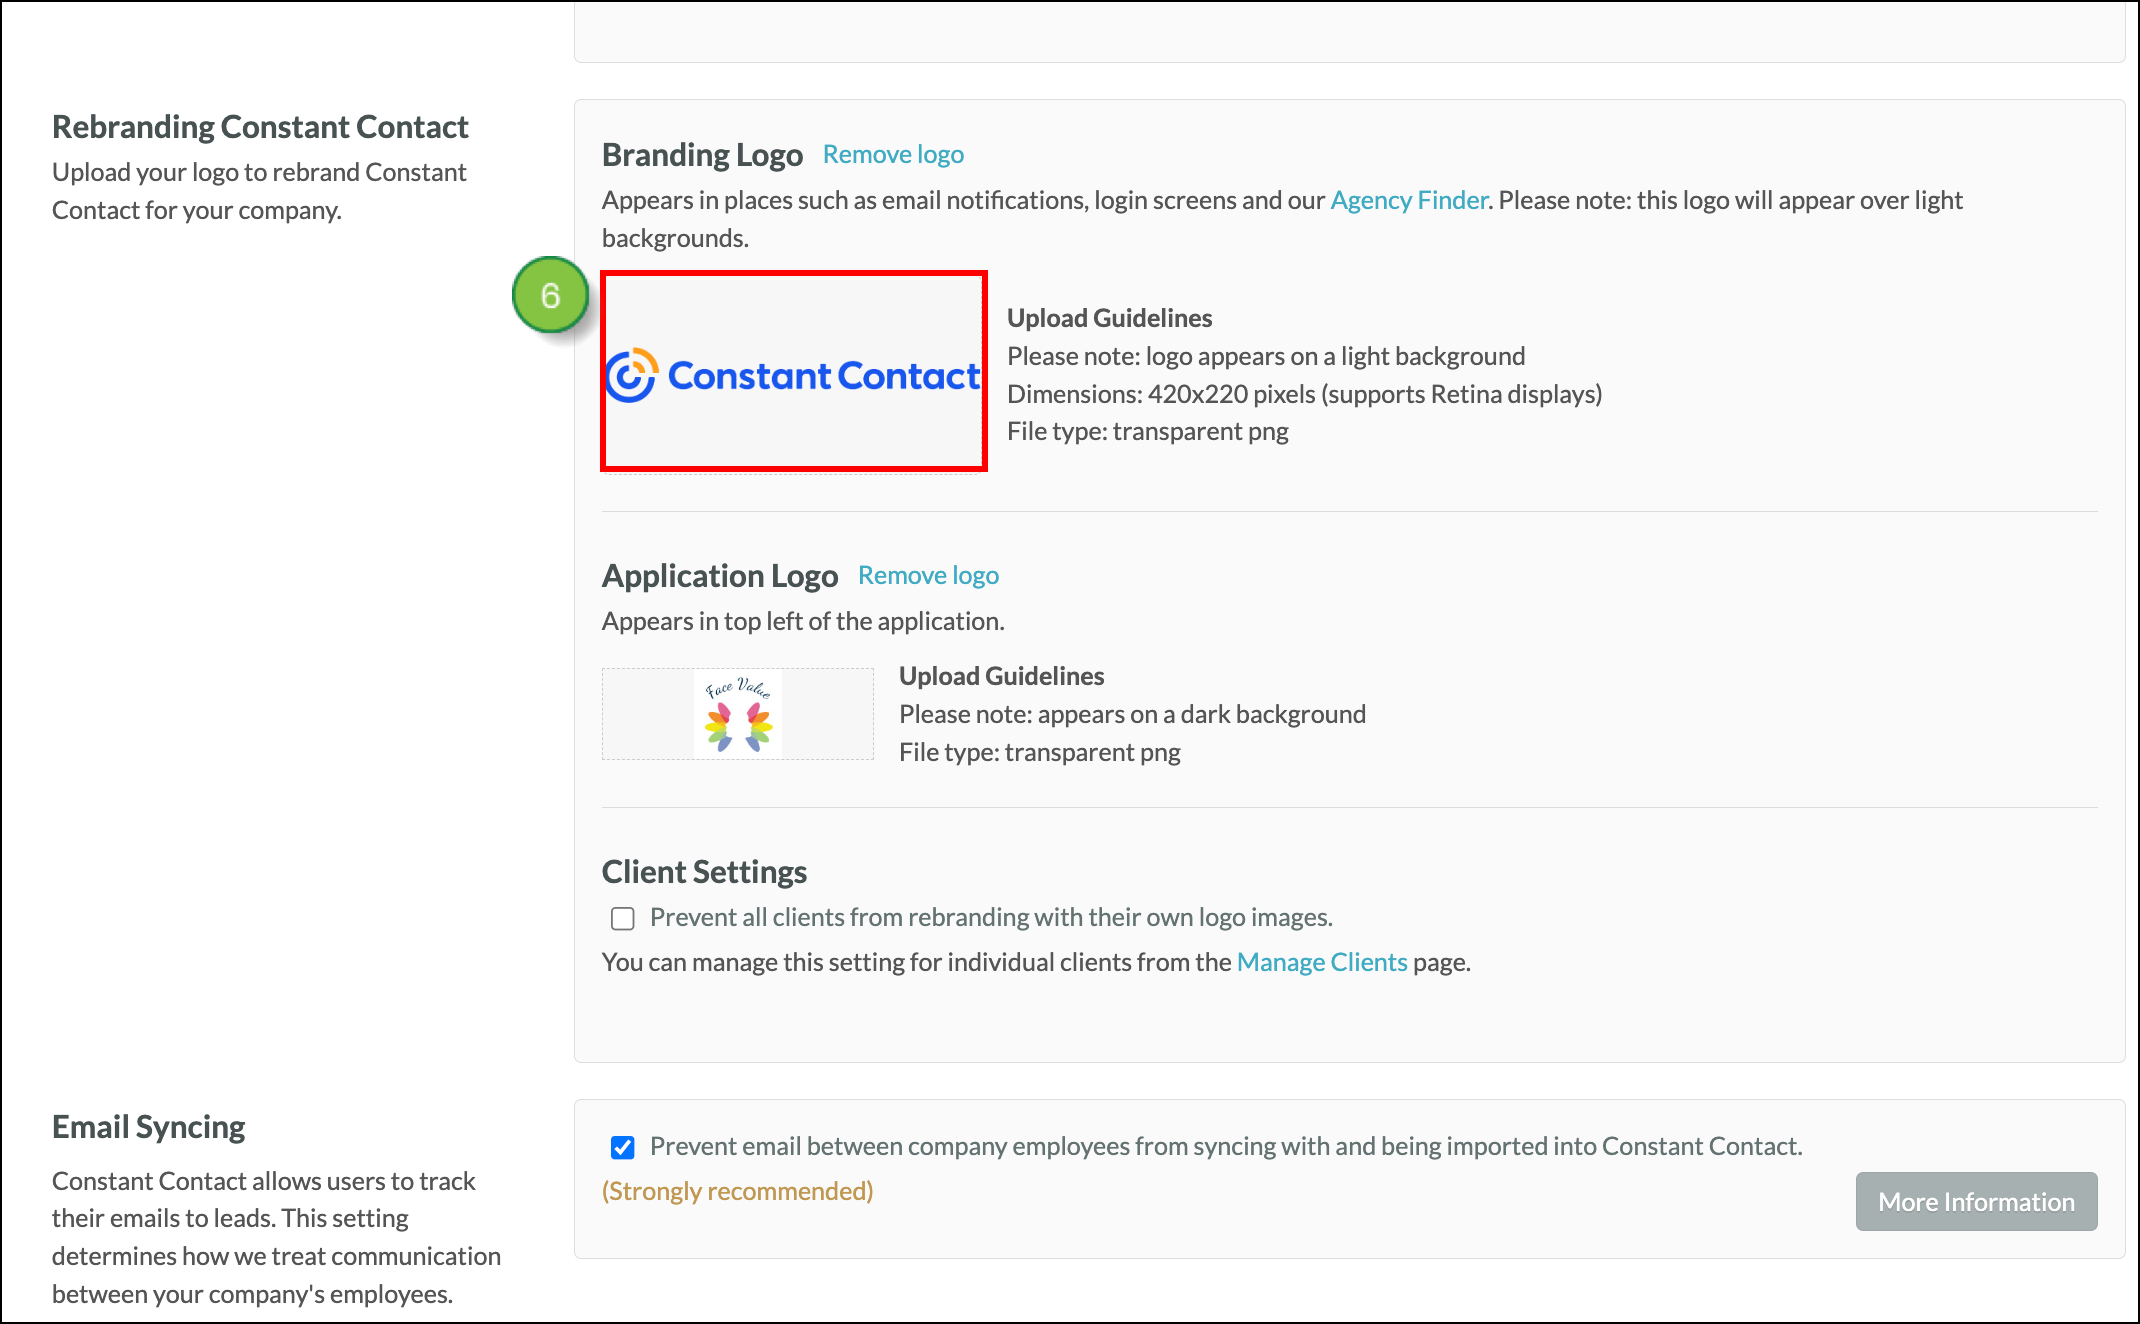
Task: Uncheck Prevent email between employees syncing checkbox
Action: pos(623,1147)
